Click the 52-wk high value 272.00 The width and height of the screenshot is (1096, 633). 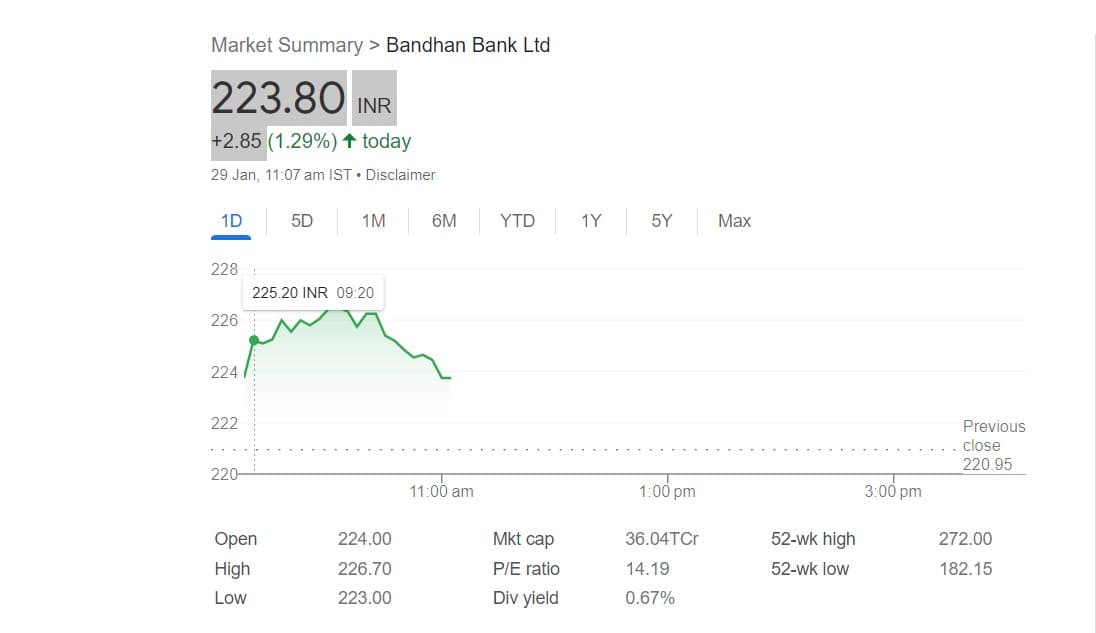tap(965, 539)
